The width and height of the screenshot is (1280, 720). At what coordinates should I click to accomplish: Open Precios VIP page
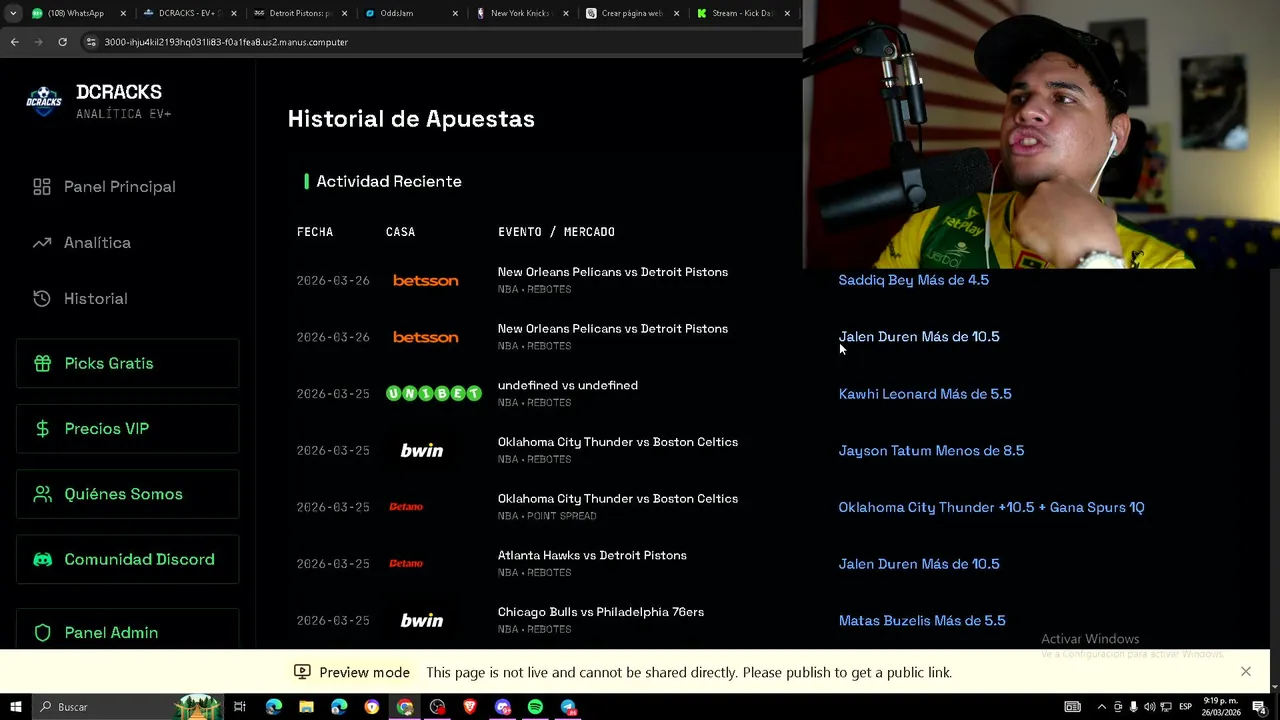click(127, 429)
